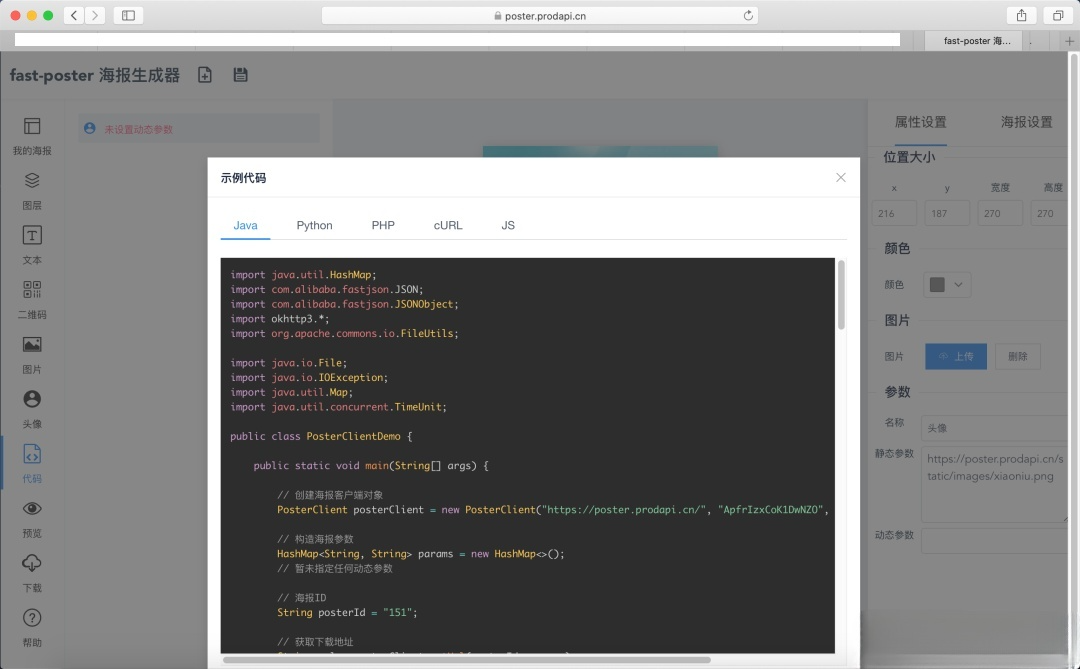Open the 预览 preview view
Image resolution: width=1080 pixels, height=669 pixels.
point(31,518)
